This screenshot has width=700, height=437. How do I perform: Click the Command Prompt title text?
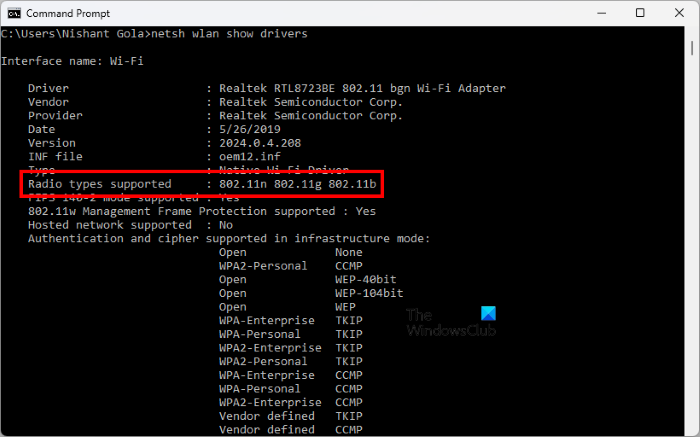click(68, 13)
